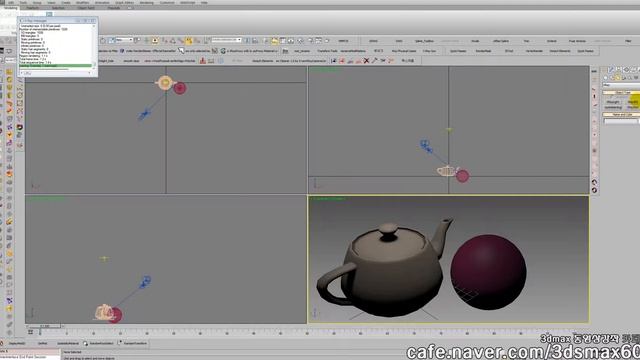Open the Help menu

tap(204, 2)
